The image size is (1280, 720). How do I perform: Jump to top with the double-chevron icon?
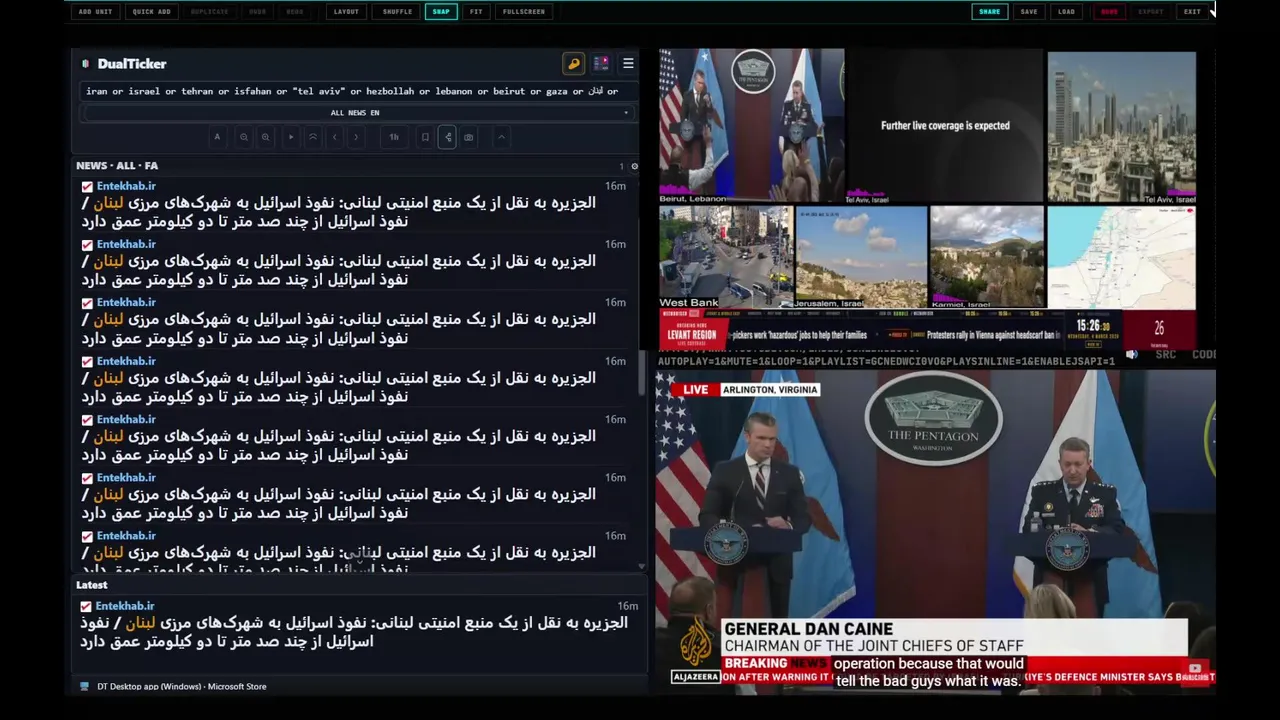coord(313,137)
